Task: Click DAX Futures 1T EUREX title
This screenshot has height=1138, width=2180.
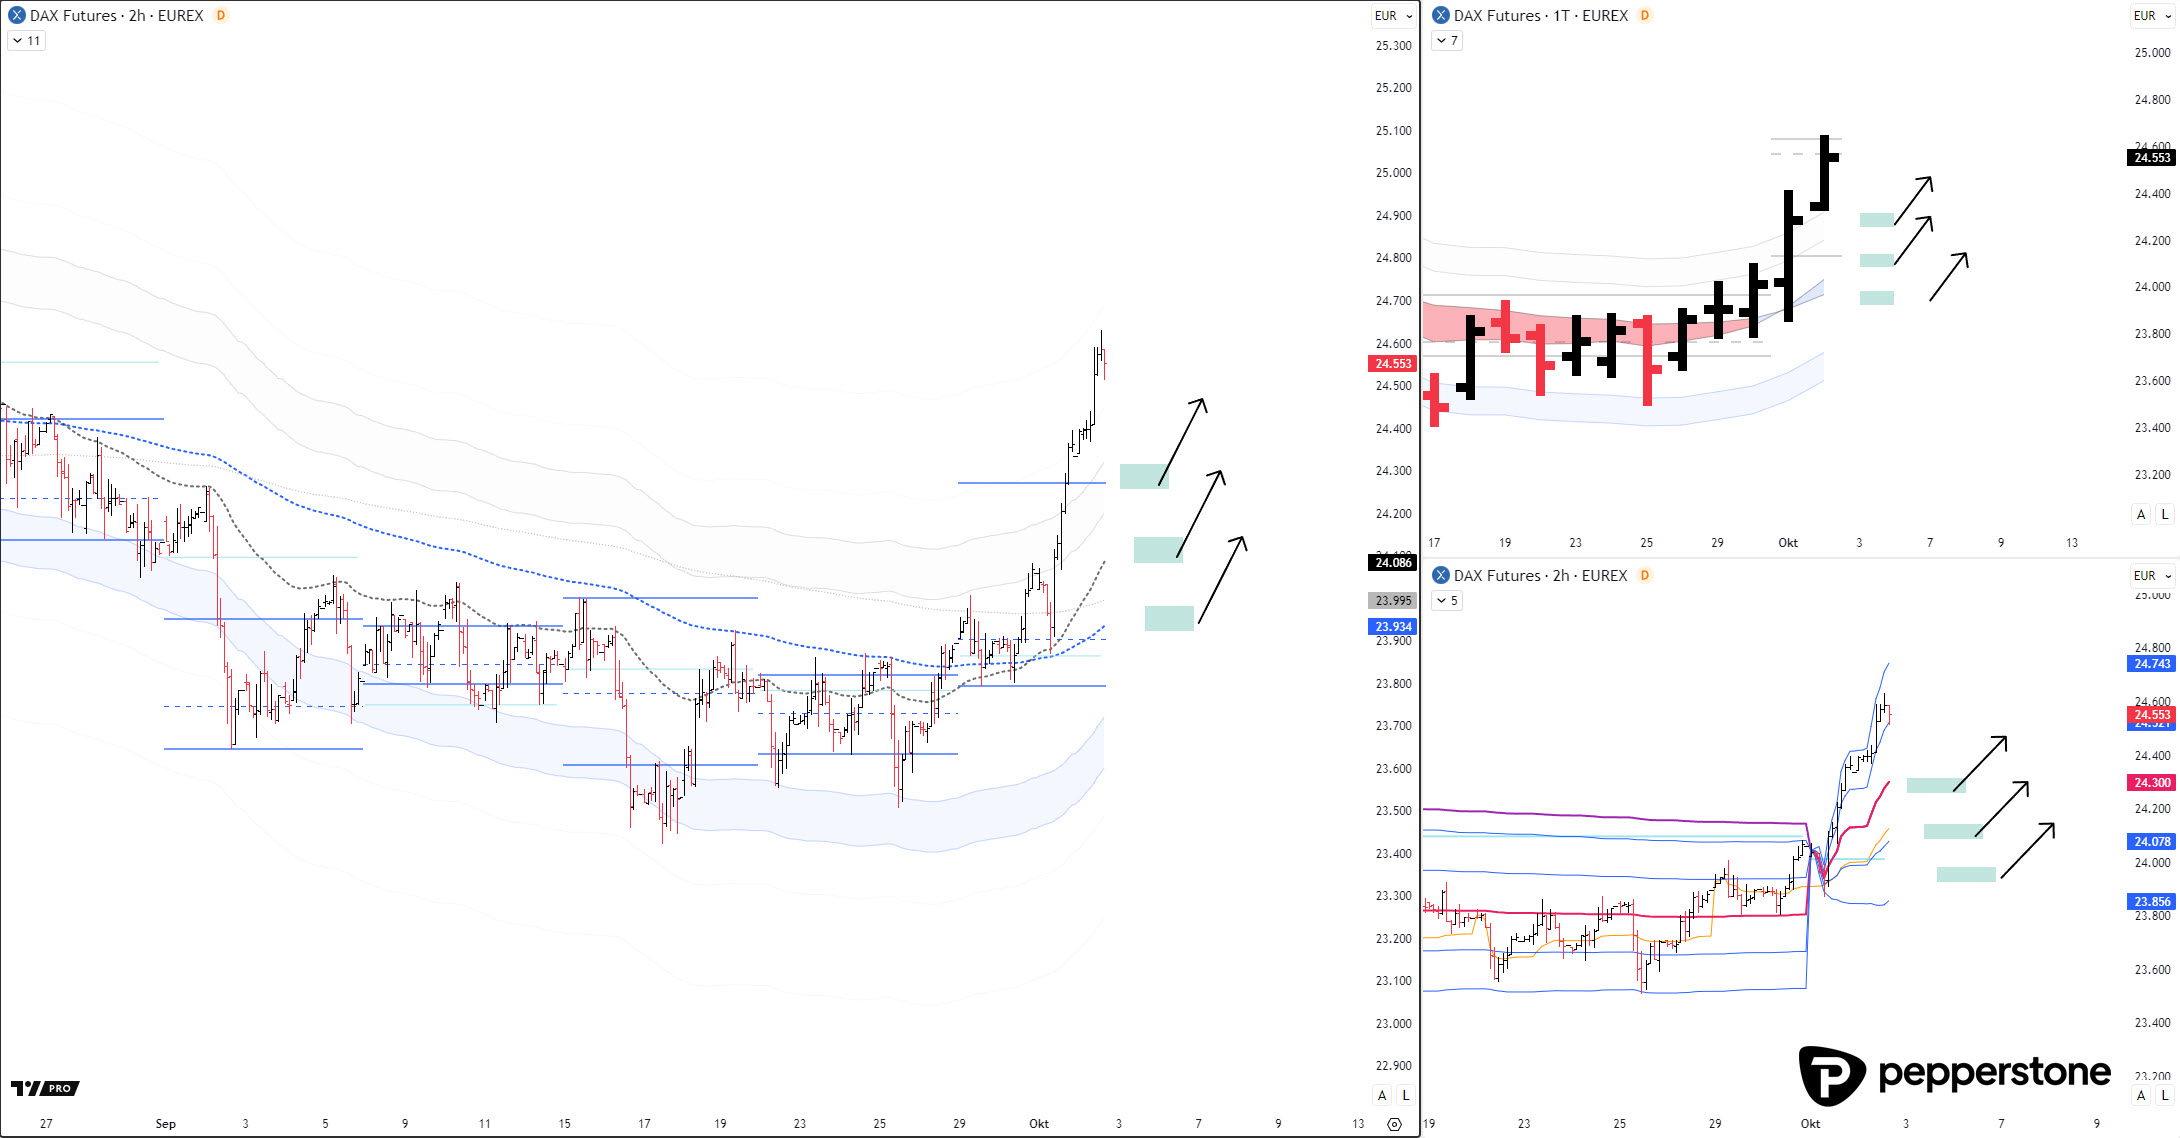Action: point(1540,16)
